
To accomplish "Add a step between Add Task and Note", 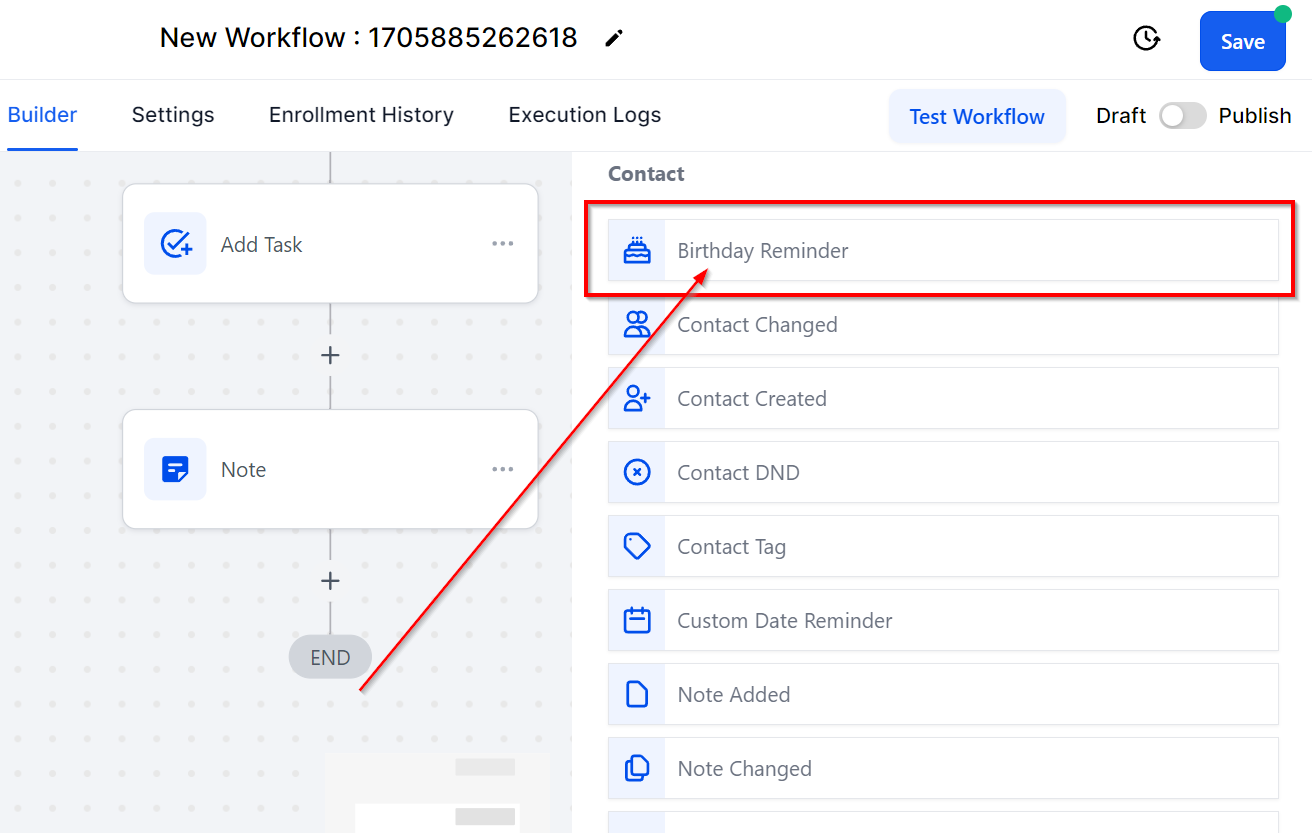I will click(330, 356).
